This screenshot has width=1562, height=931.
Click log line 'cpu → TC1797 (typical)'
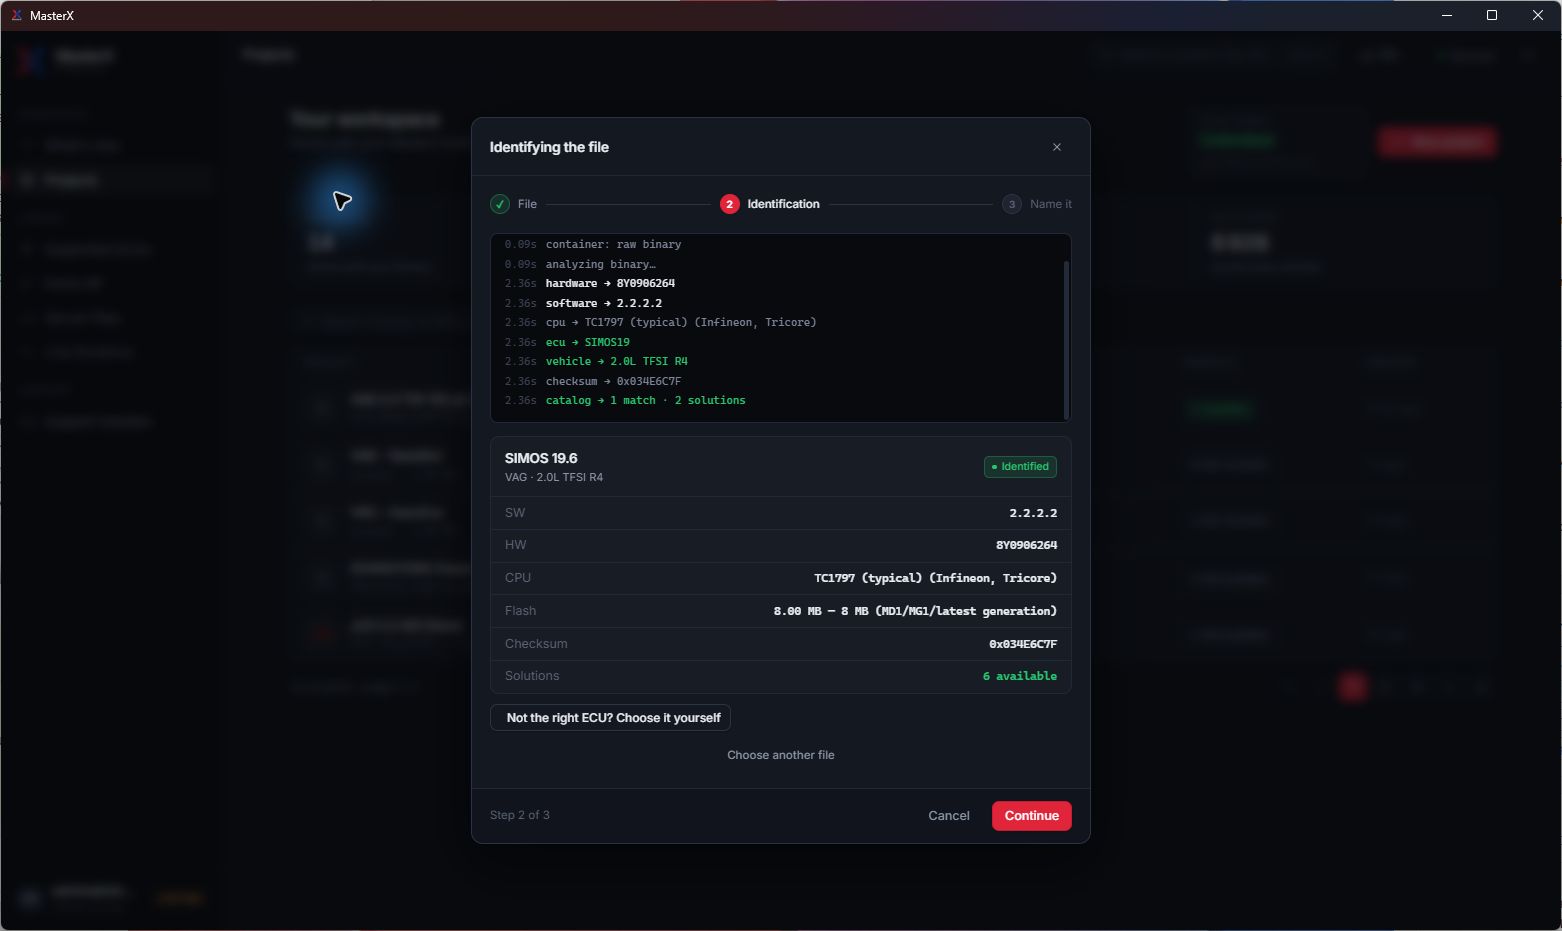681,322
